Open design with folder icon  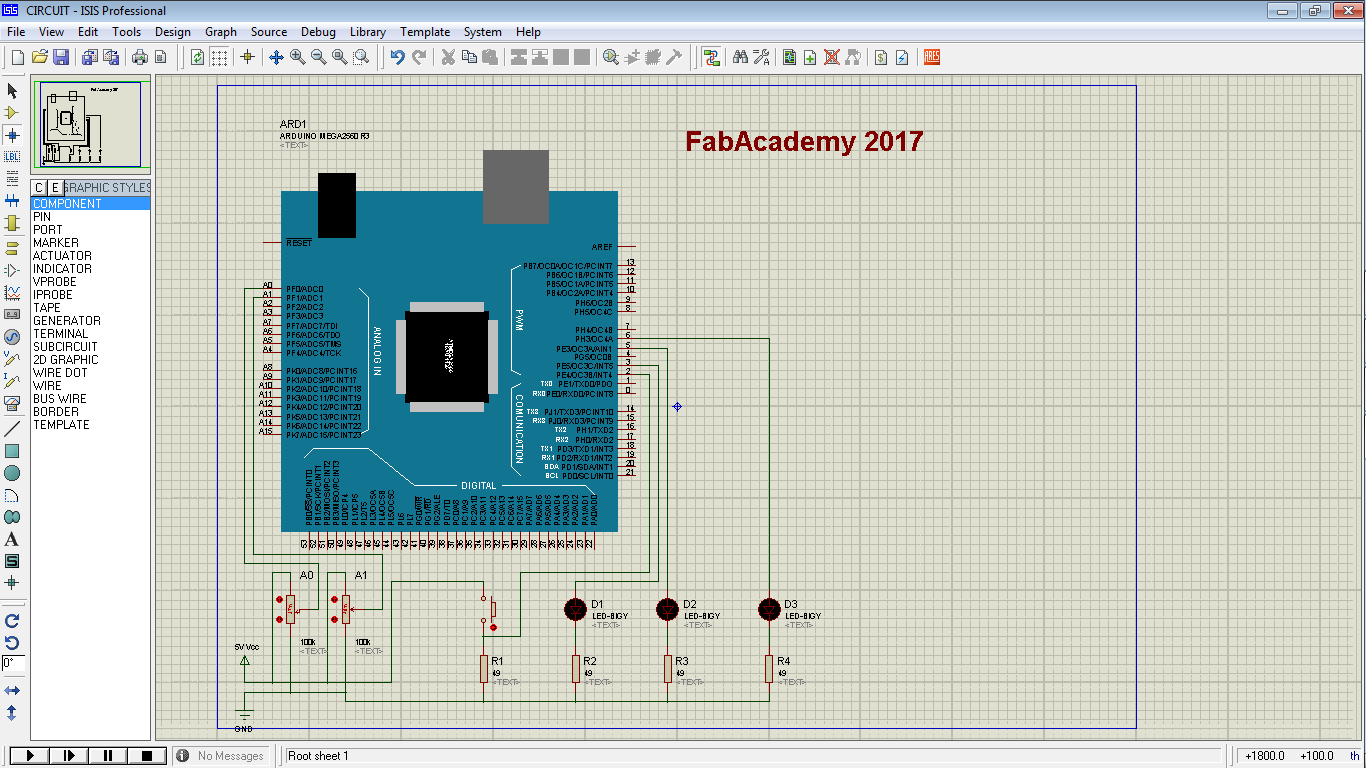tap(40, 57)
